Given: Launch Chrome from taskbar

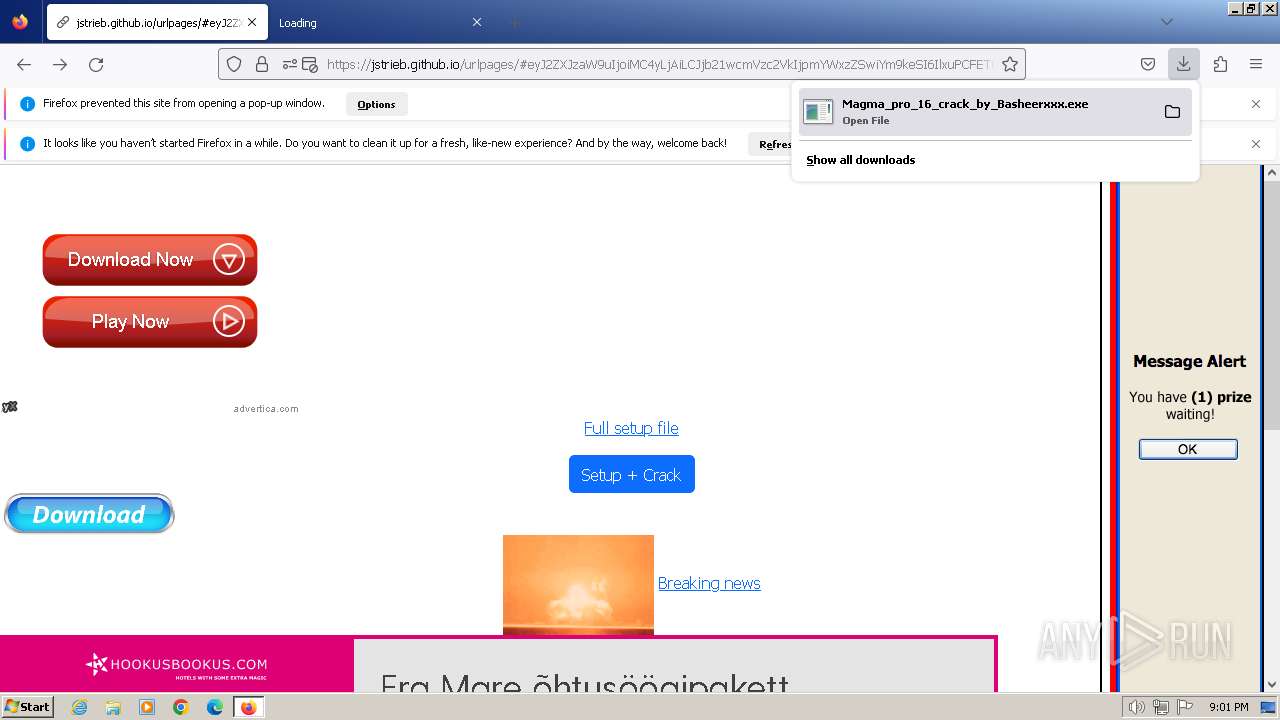Looking at the screenshot, I should pos(181,707).
